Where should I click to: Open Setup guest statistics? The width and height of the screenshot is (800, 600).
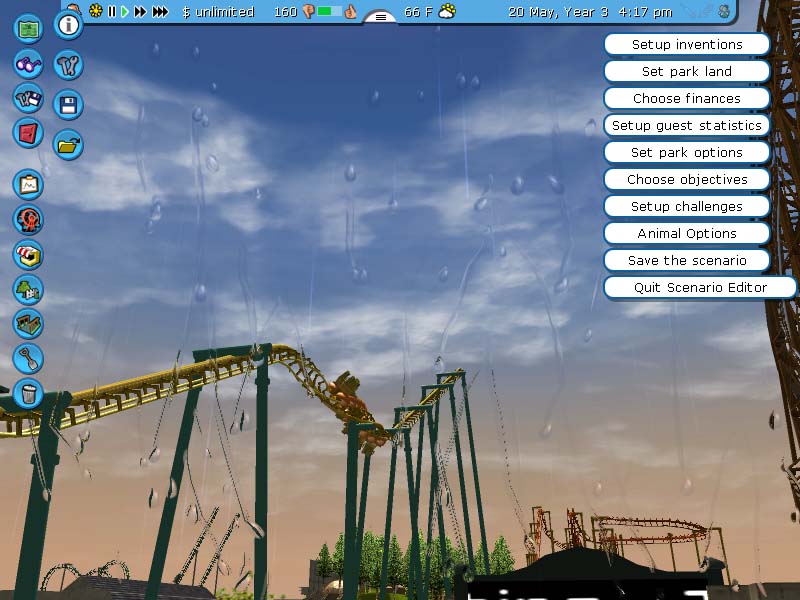(687, 126)
